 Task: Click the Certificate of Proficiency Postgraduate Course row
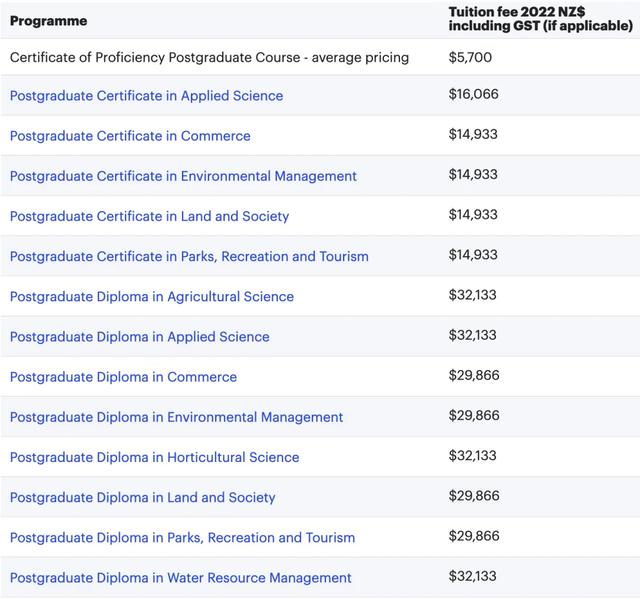point(209,57)
